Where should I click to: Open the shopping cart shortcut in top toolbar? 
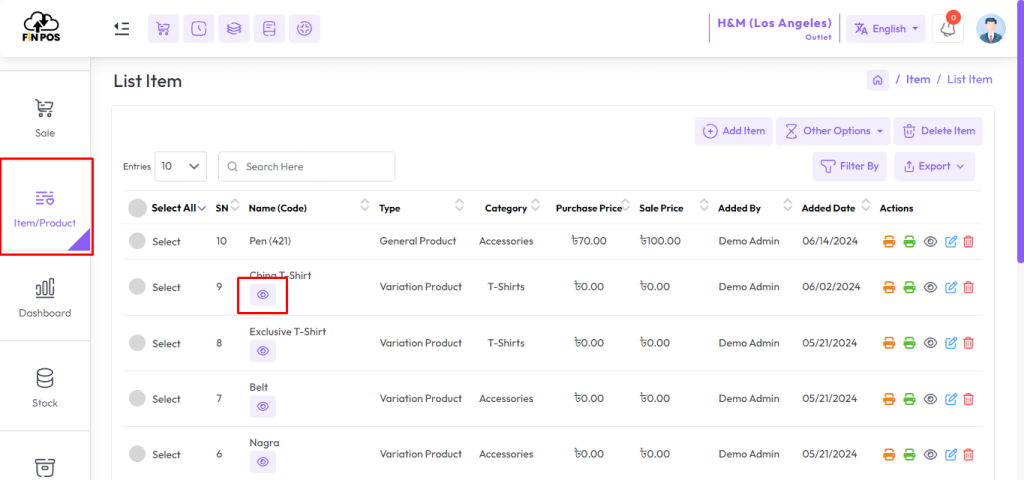[x=163, y=29]
